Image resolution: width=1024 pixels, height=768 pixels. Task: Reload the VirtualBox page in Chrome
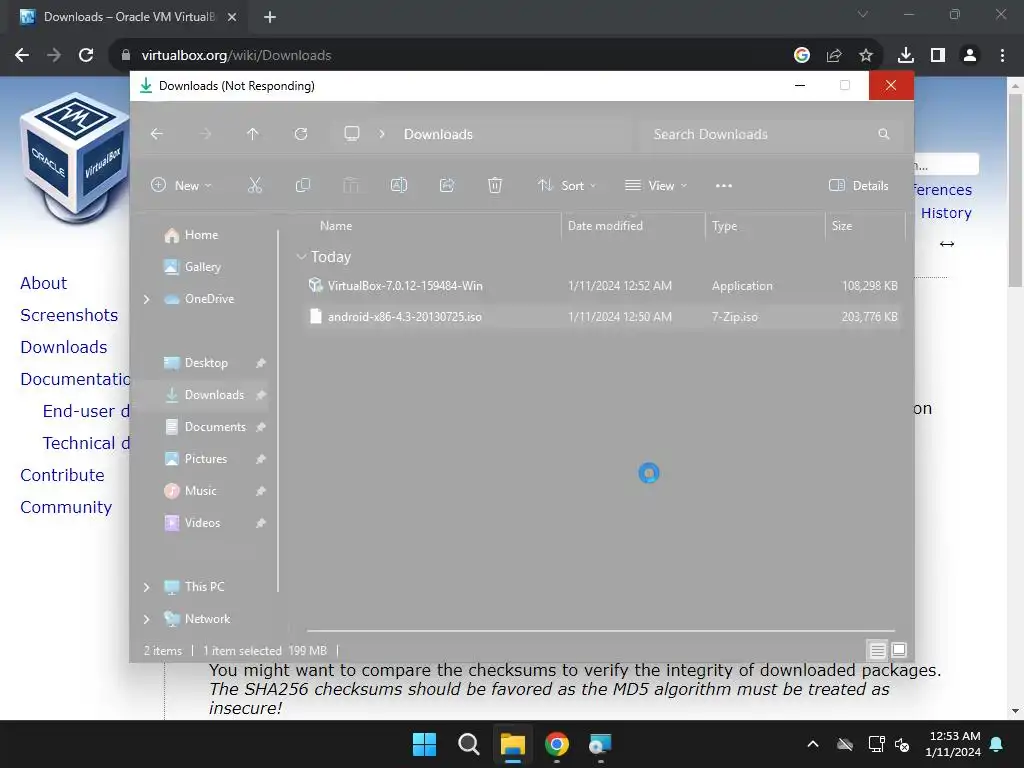tap(86, 55)
